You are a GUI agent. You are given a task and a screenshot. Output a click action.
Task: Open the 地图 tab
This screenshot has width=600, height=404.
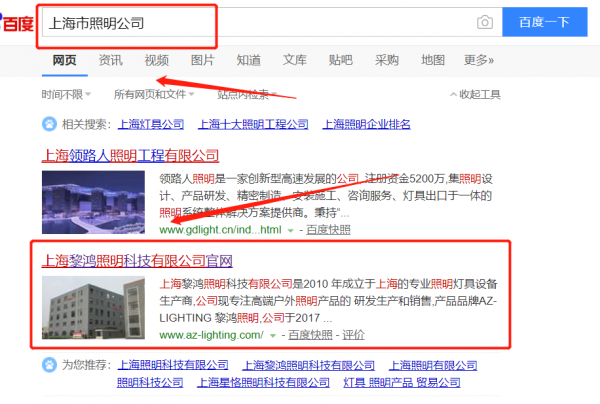click(433, 60)
